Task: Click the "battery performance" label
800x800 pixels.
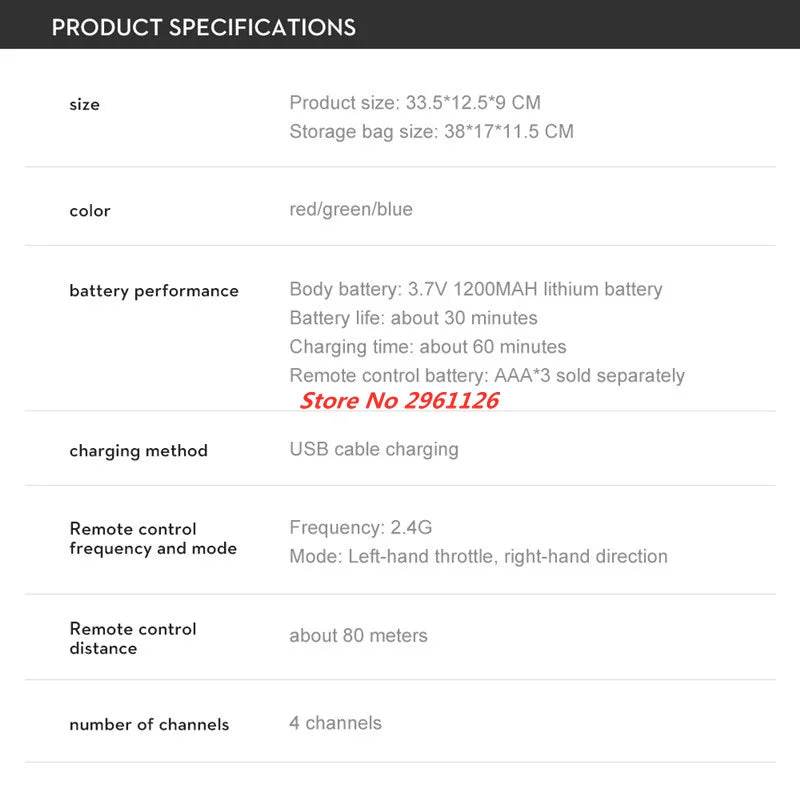Action: [x=154, y=291]
